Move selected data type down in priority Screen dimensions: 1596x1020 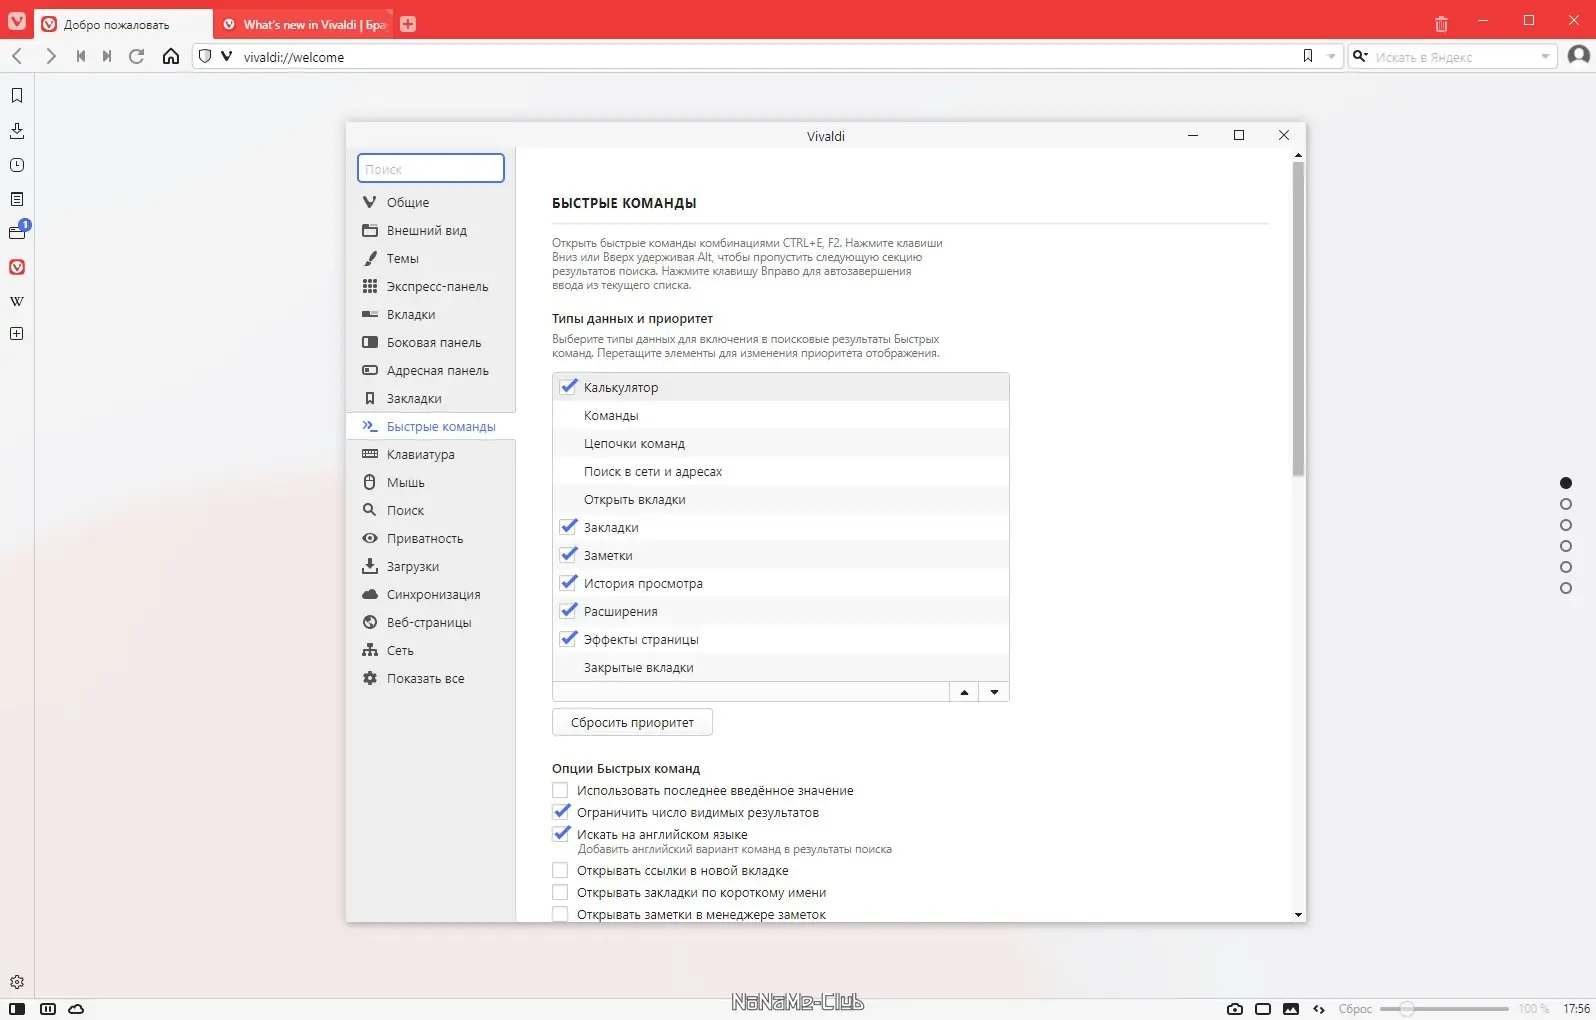click(994, 692)
